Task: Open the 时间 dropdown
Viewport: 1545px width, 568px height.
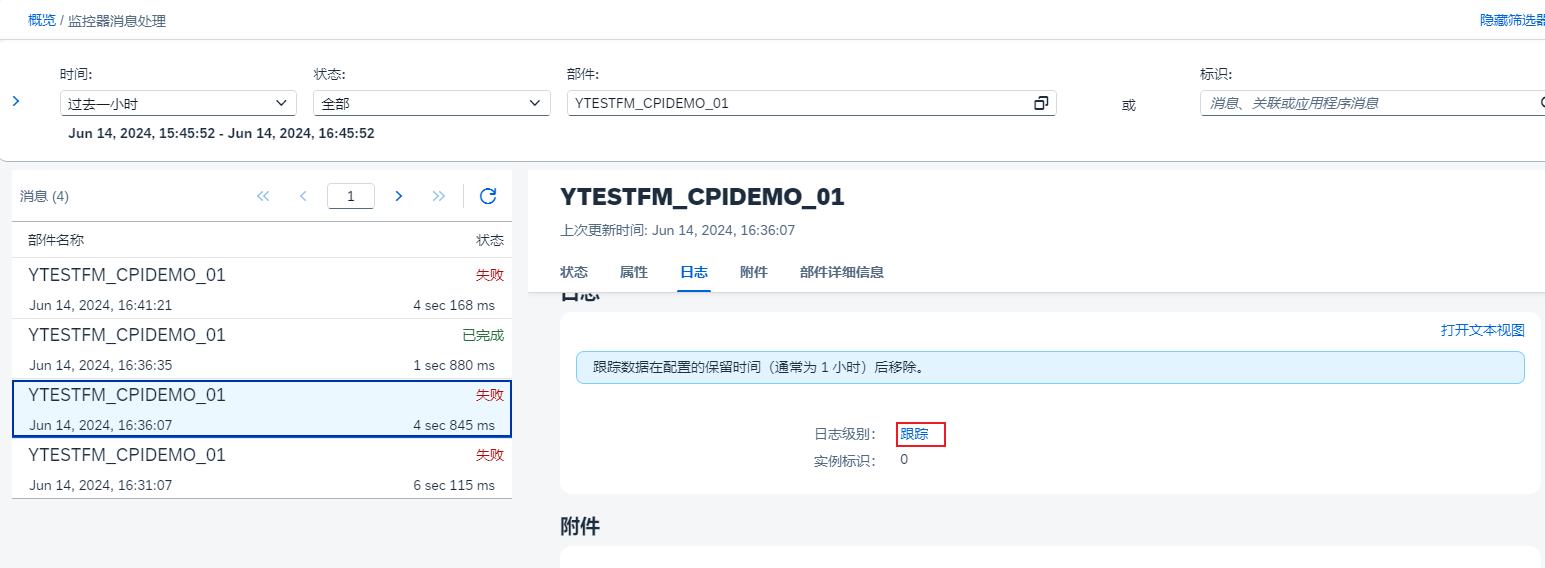Action: (x=178, y=103)
